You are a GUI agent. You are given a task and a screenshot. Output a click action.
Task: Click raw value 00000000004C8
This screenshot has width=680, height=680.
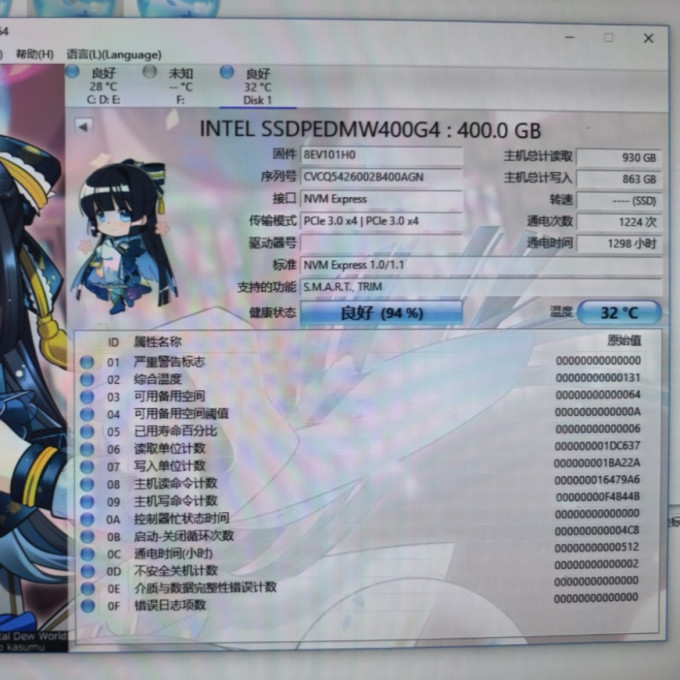(x=597, y=530)
